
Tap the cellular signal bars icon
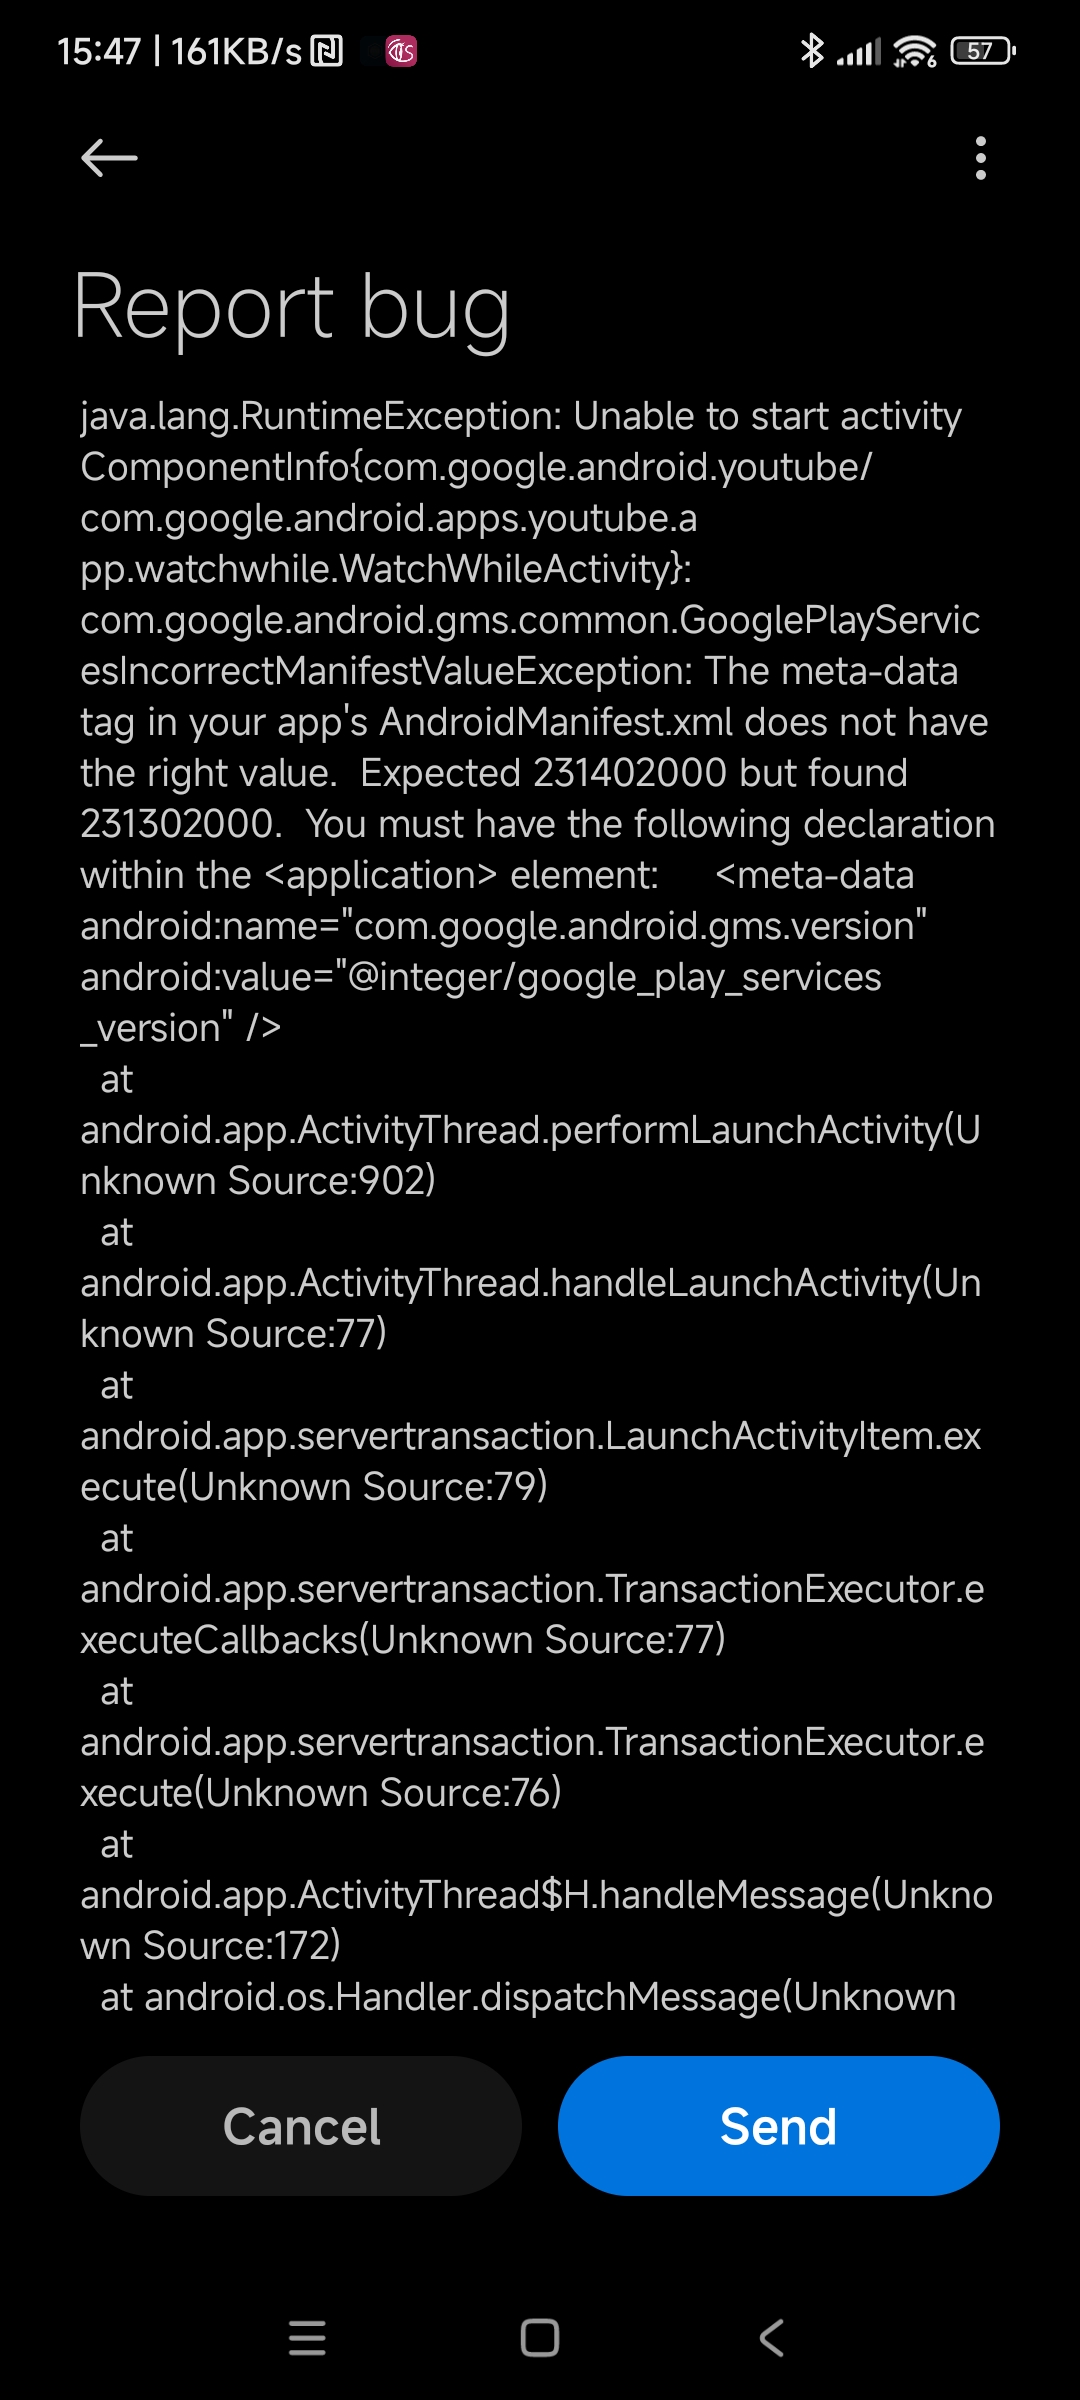pyautogui.click(x=859, y=51)
